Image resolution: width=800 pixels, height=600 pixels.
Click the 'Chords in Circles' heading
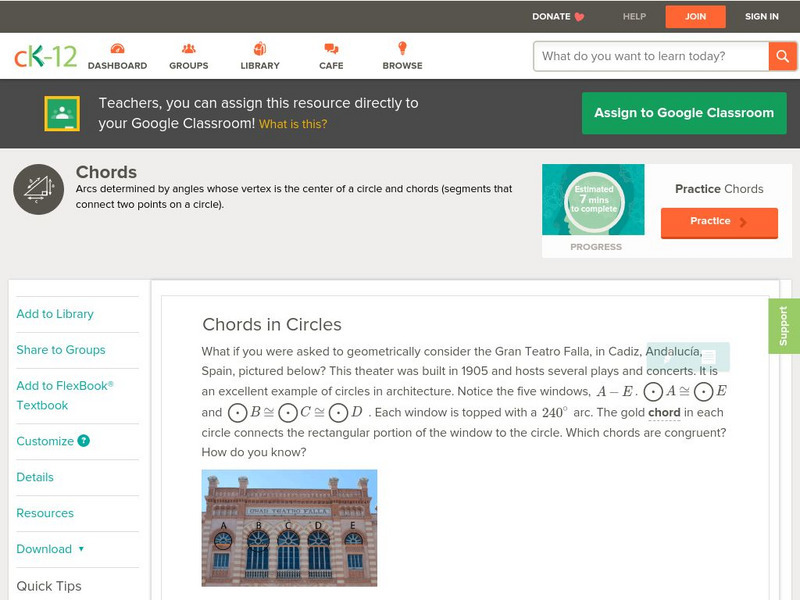272,324
